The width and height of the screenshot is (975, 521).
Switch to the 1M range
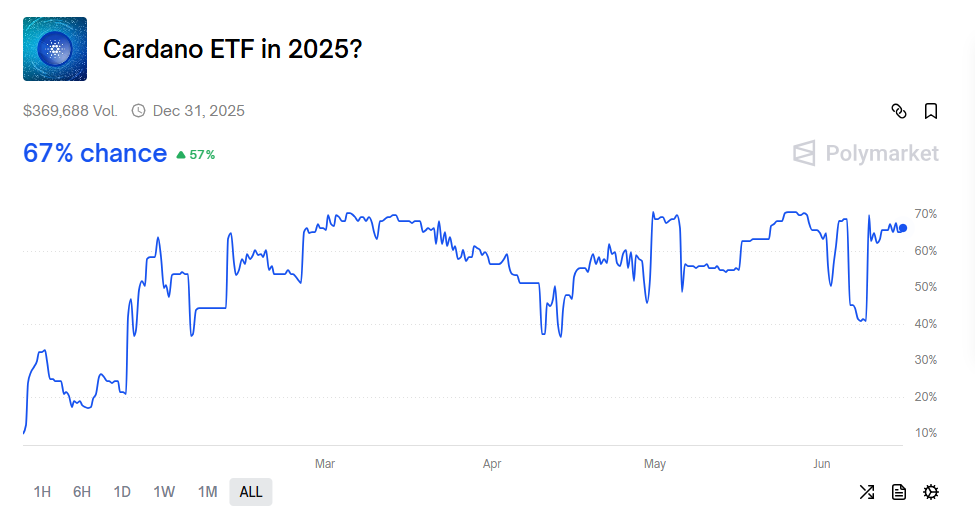point(207,492)
